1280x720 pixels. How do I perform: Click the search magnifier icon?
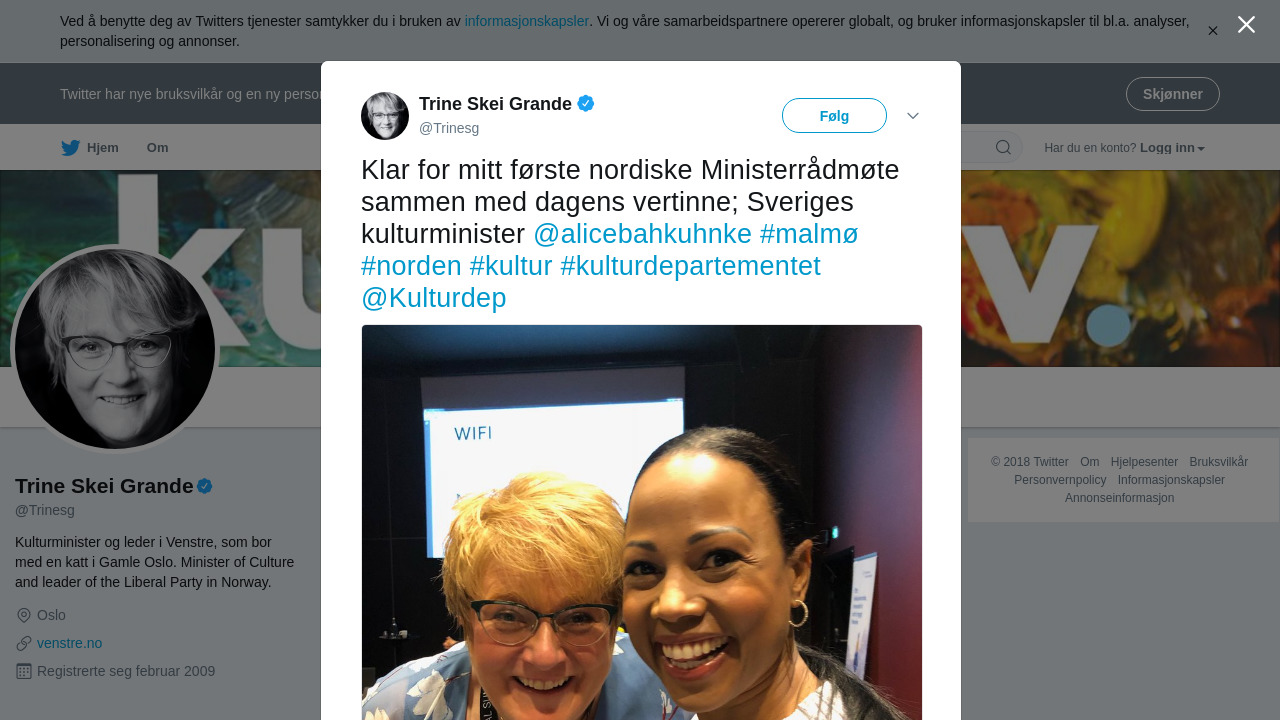[1003, 148]
